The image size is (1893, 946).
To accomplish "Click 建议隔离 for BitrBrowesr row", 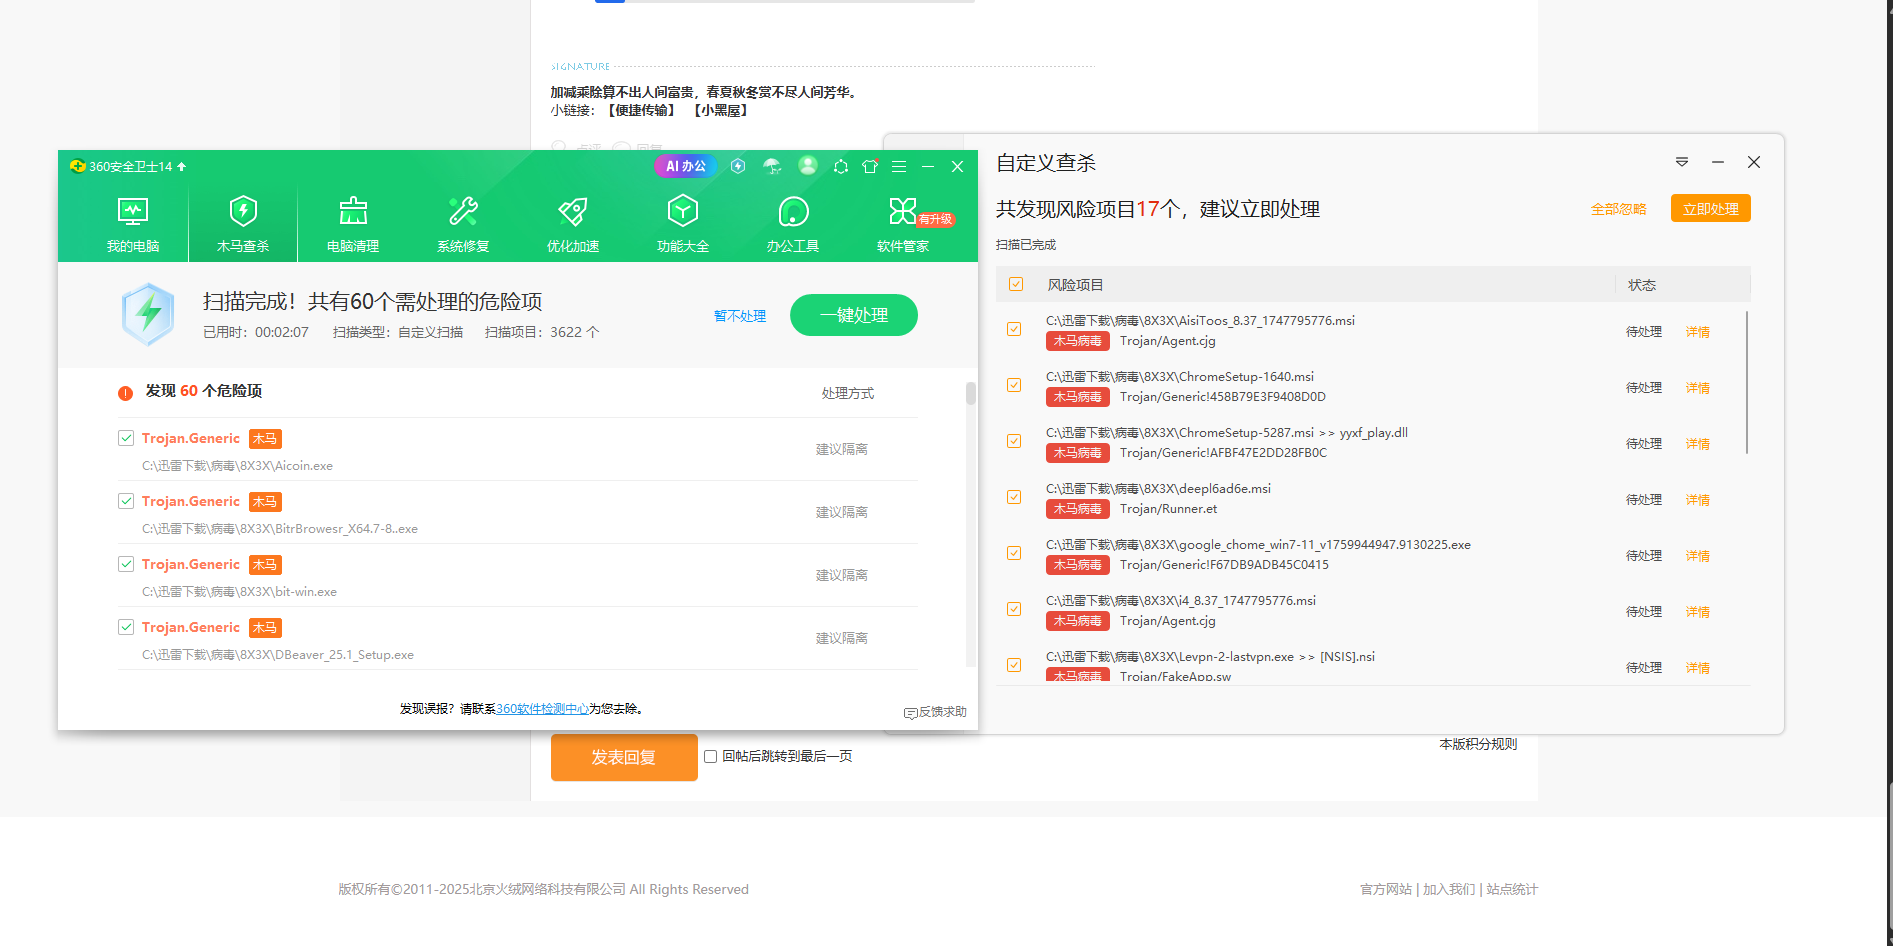I will pyautogui.click(x=842, y=513).
